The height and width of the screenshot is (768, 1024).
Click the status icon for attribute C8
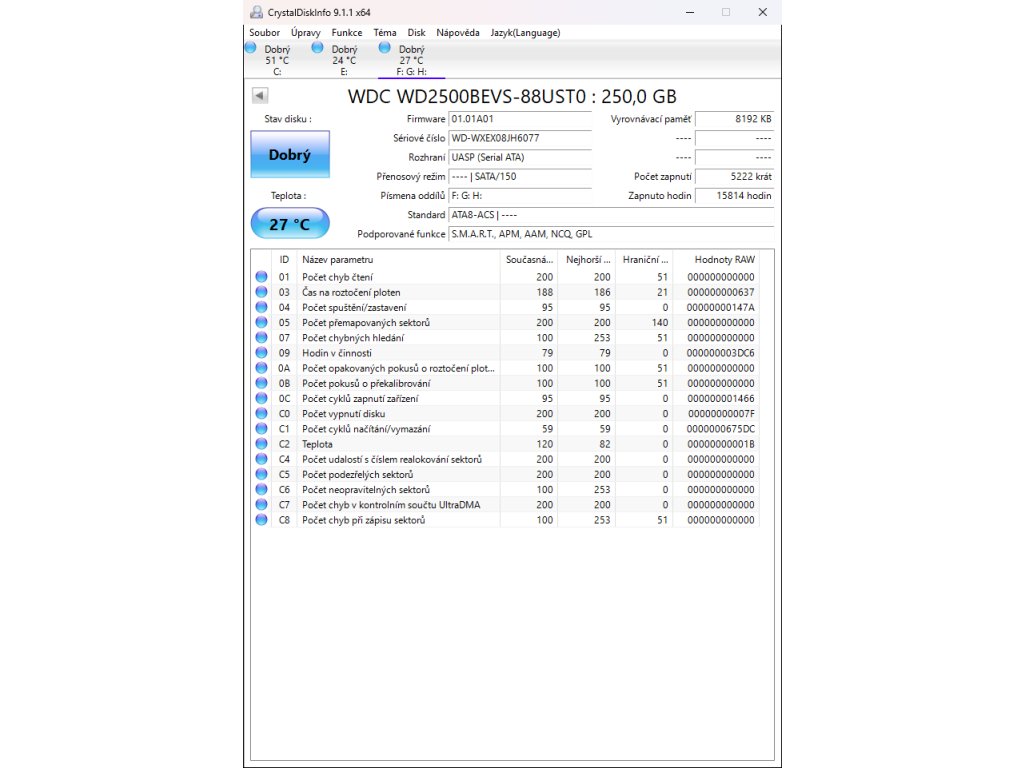pos(262,520)
